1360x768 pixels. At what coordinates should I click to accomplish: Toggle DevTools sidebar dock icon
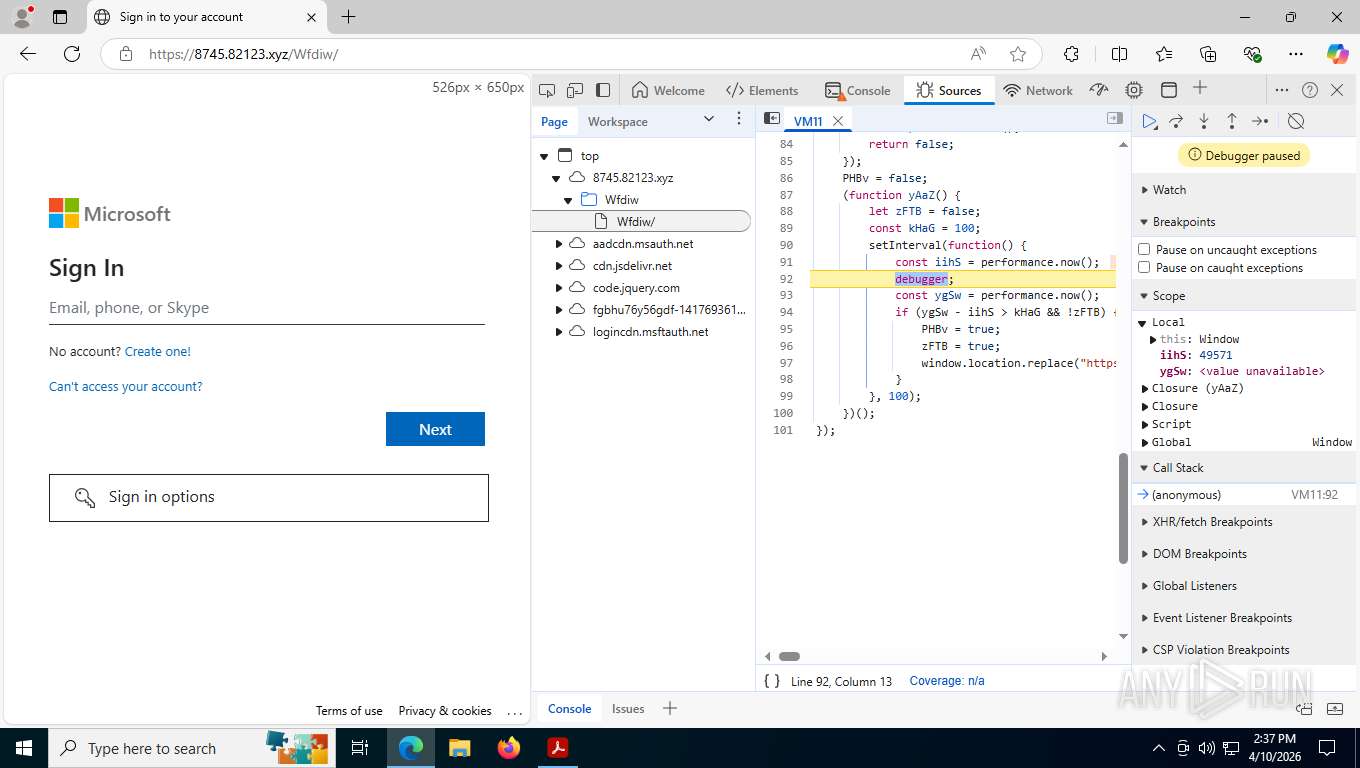(x=603, y=90)
